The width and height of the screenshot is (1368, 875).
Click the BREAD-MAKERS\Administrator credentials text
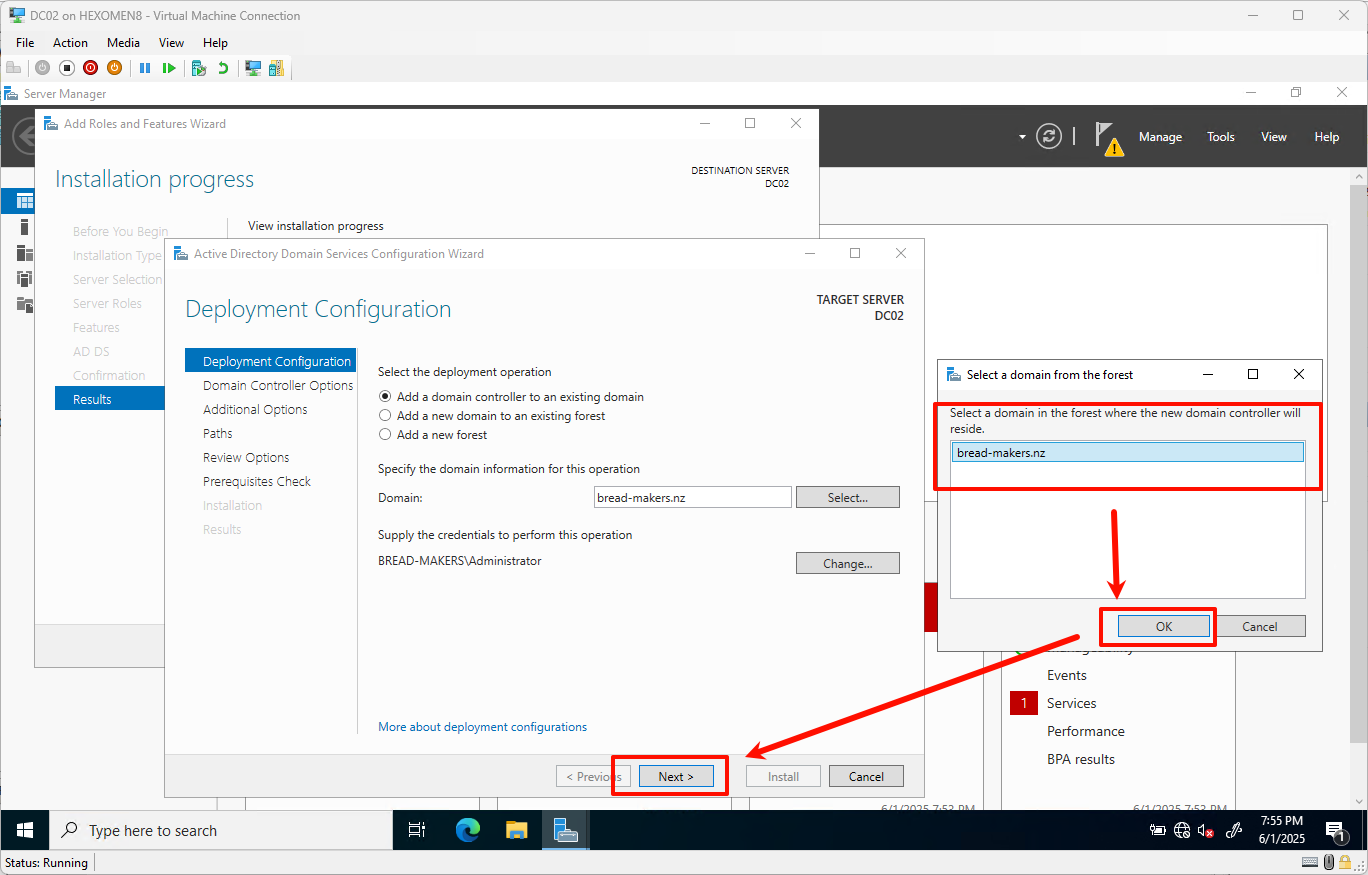(459, 561)
